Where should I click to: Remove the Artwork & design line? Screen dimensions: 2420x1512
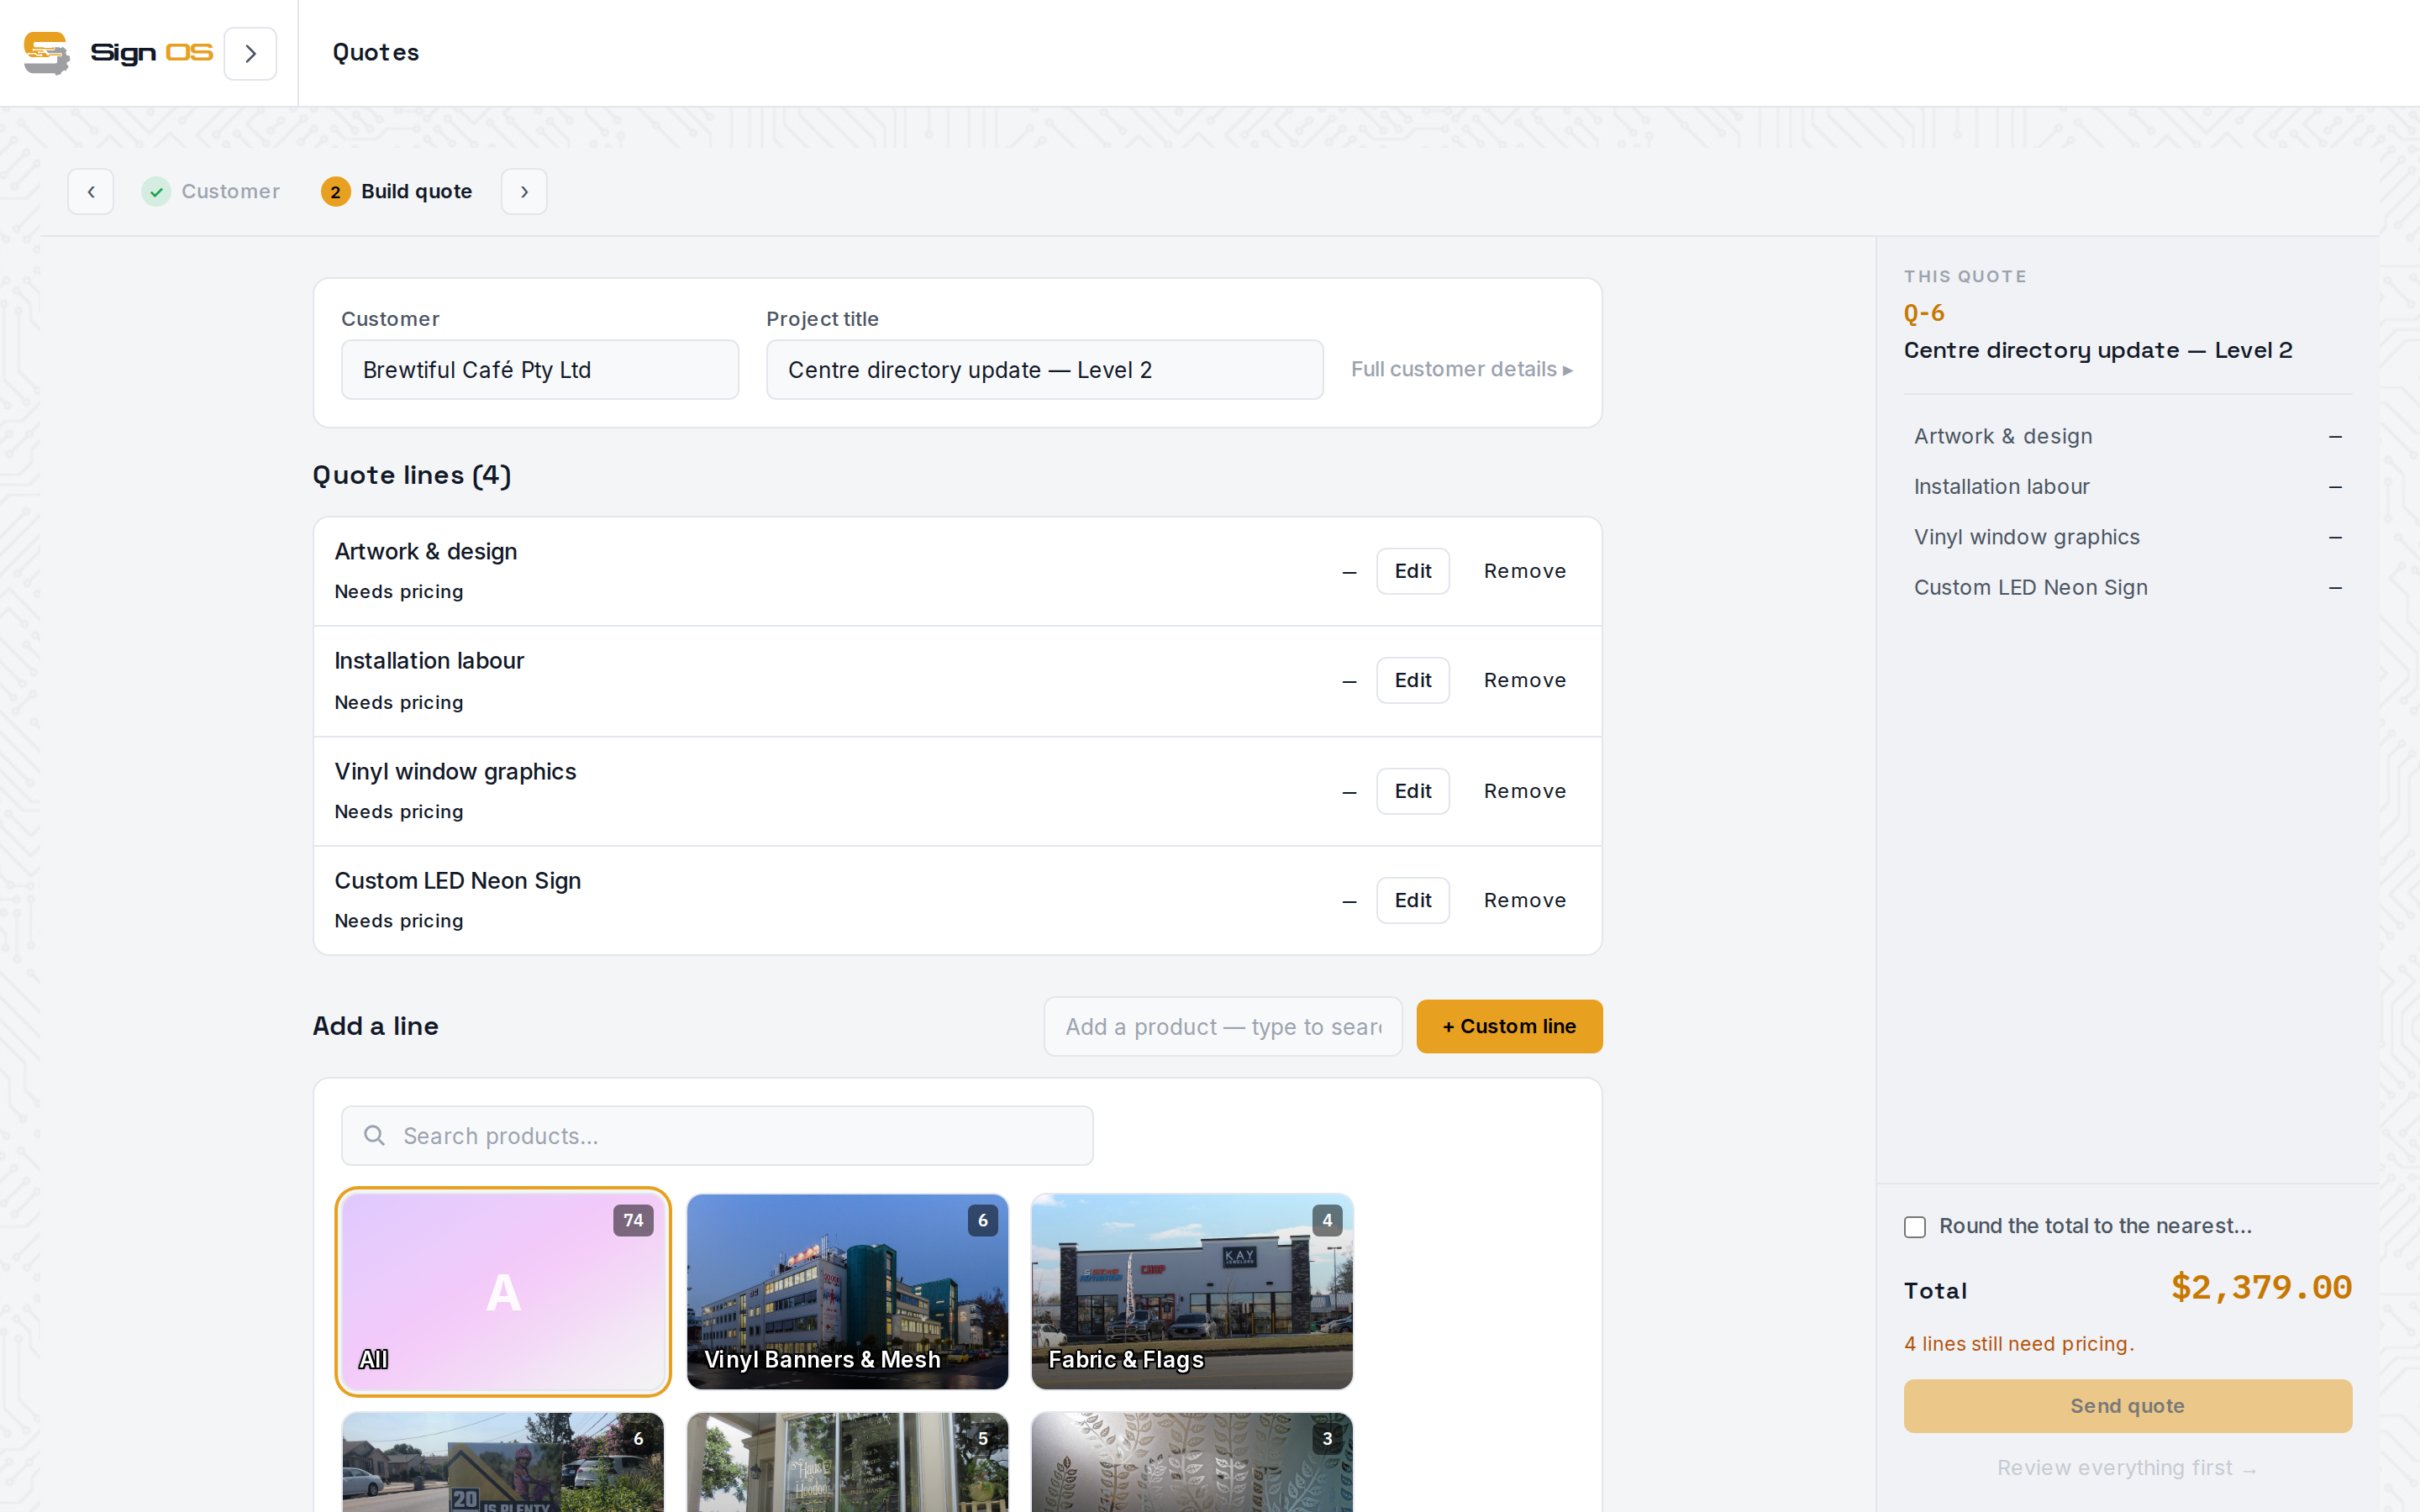[x=1524, y=571]
